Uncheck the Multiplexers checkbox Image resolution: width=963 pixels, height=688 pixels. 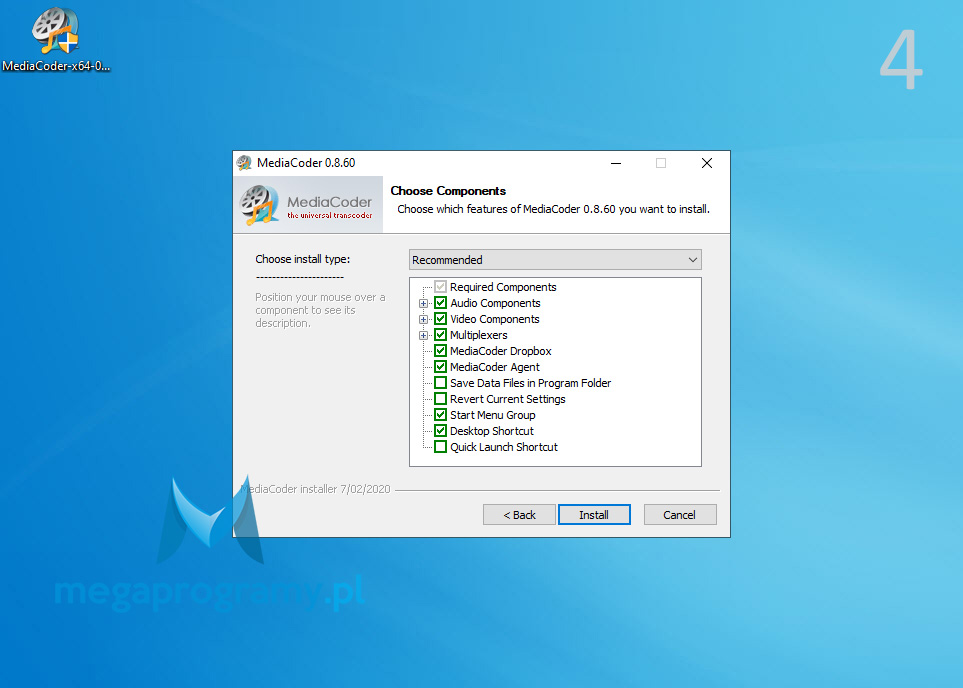pos(440,335)
